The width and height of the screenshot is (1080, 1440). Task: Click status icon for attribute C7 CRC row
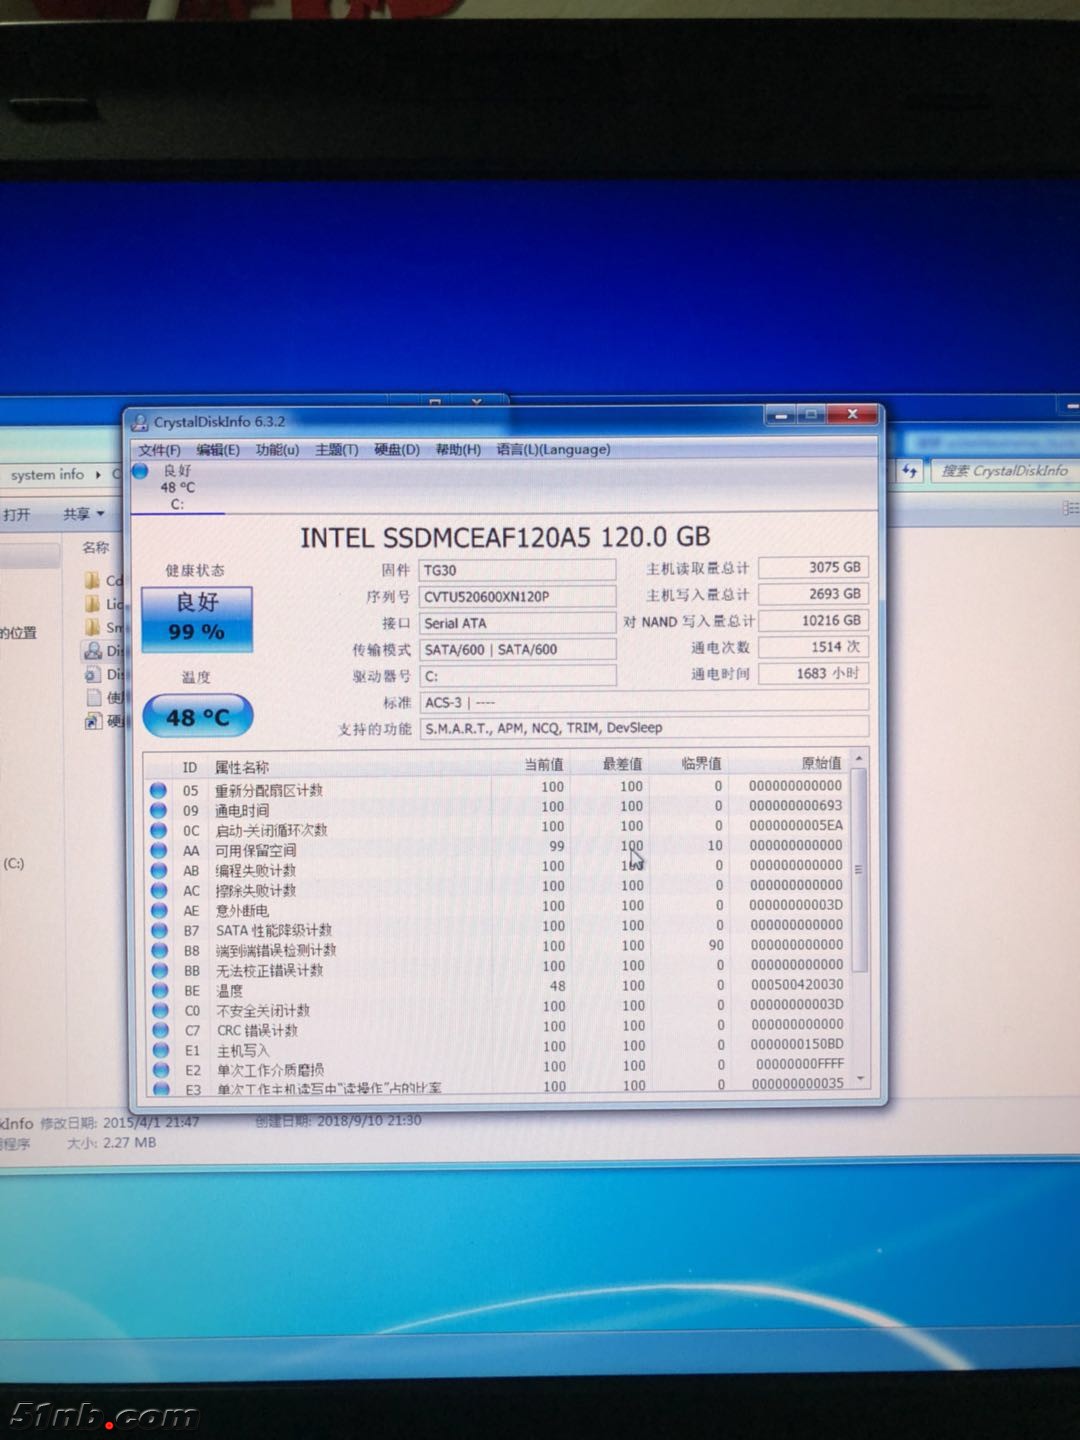(x=160, y=1030)
